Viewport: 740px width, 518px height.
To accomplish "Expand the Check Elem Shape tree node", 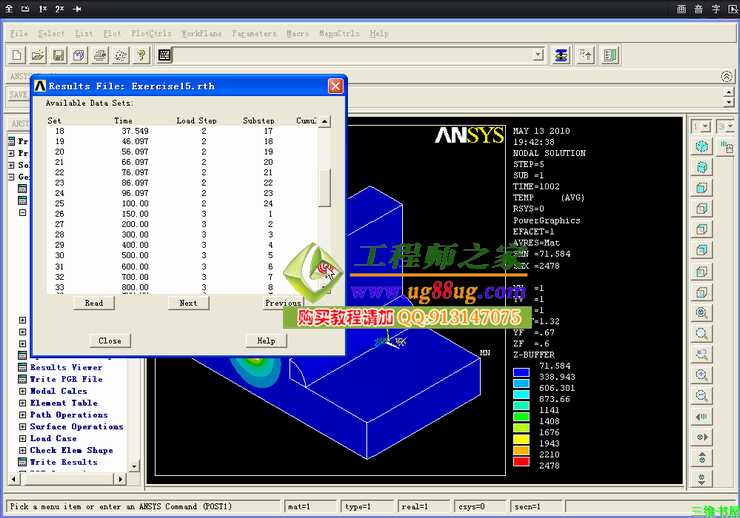I will pos(22,450).
